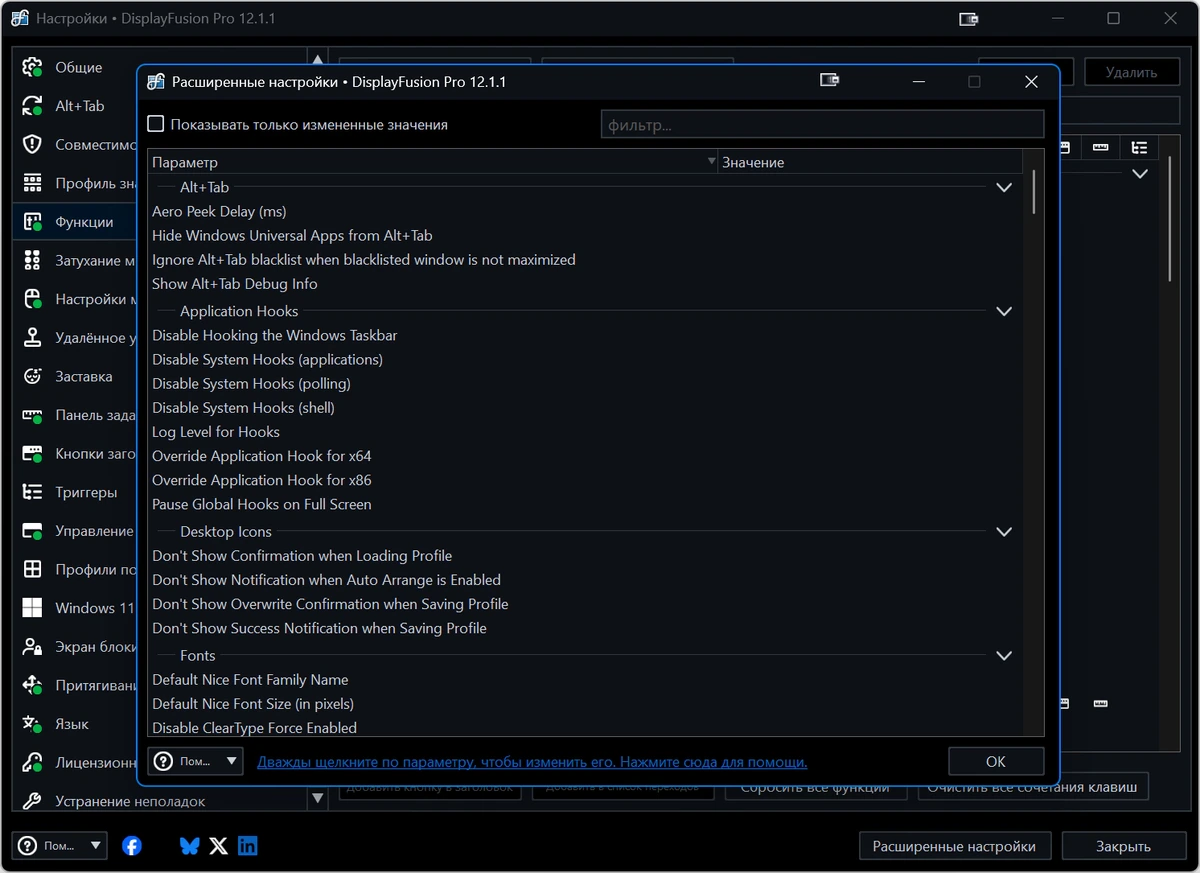The height and width of the screenshot is (873, 1200).
Task: Click the Удалить button
Action: 1132,72
